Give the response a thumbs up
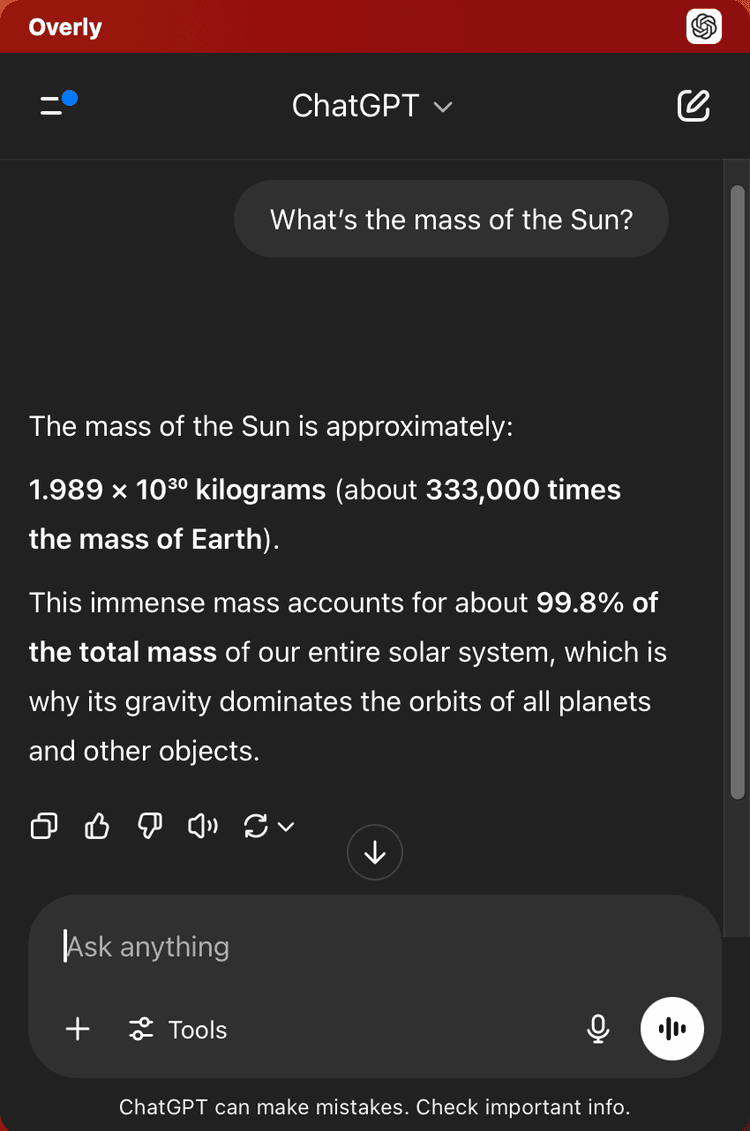This screenshot has height=1131, width=750. pyautogui.click(x=97, y=826)
